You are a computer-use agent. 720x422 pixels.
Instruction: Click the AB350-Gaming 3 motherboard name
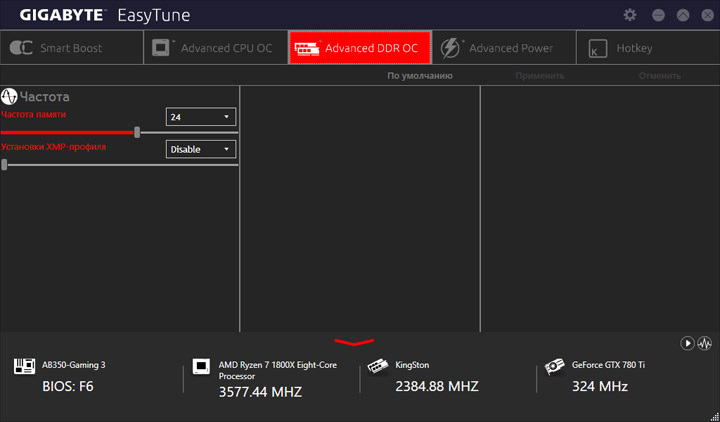(x=73, y=365)
